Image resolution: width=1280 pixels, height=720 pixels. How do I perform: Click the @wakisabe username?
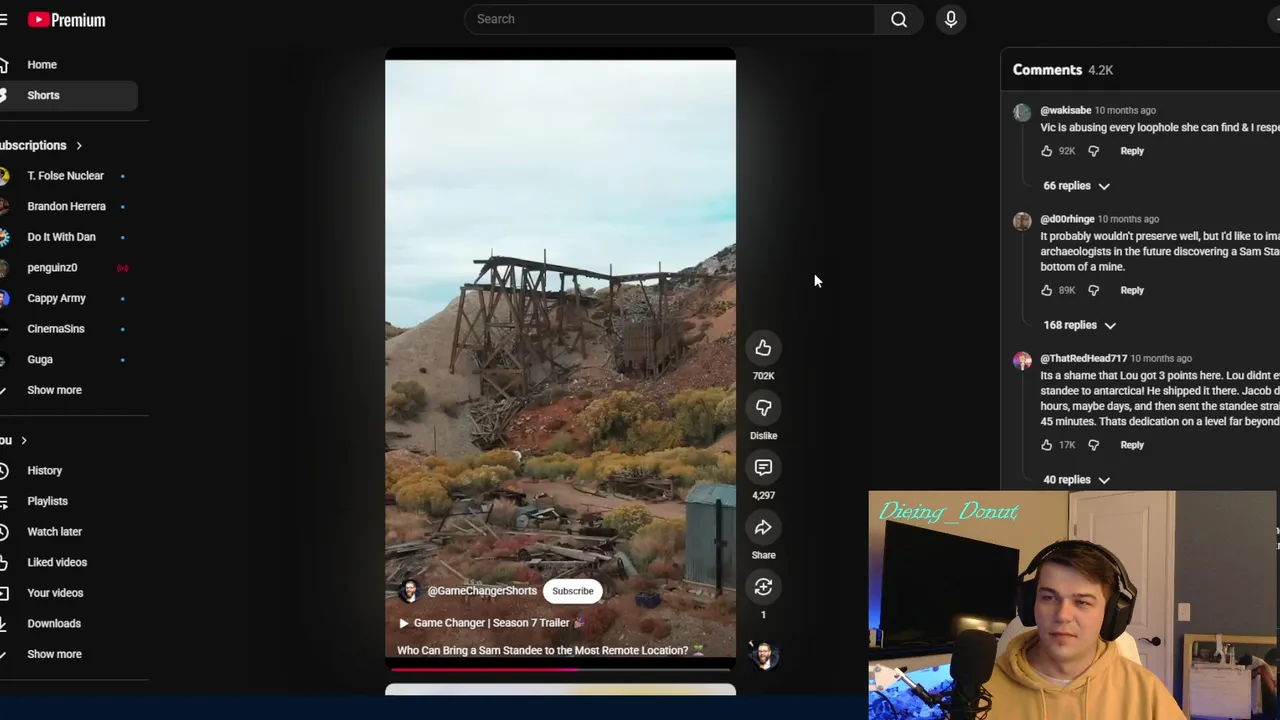tap(1065, 111)
